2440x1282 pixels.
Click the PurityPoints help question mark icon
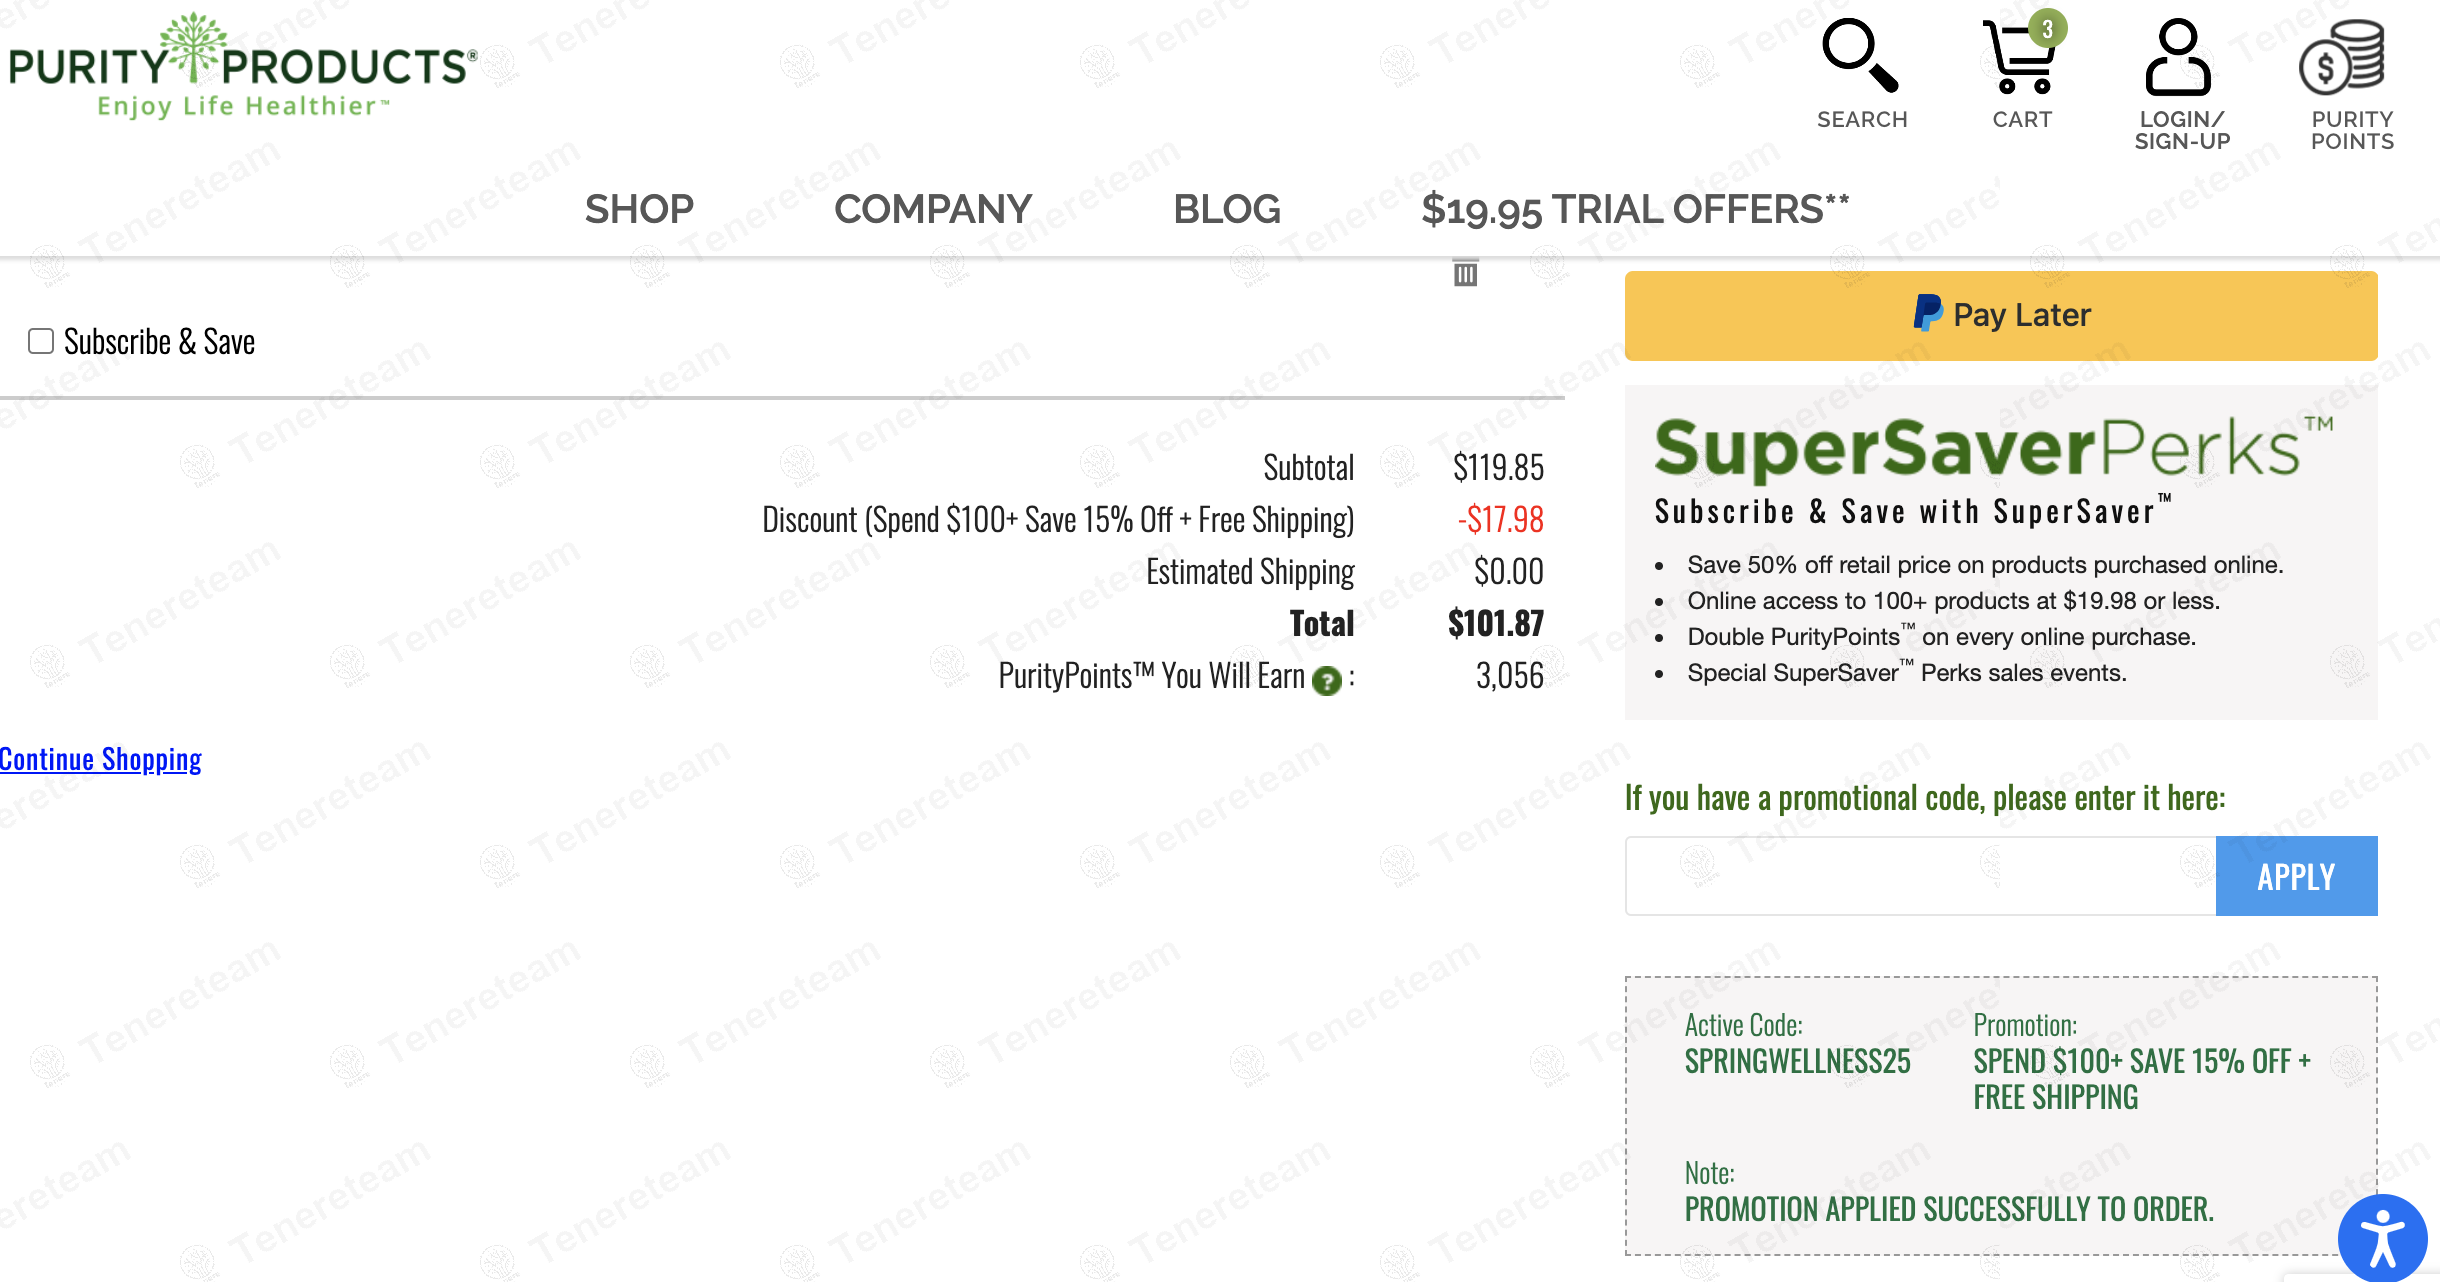pos(1326,681)
